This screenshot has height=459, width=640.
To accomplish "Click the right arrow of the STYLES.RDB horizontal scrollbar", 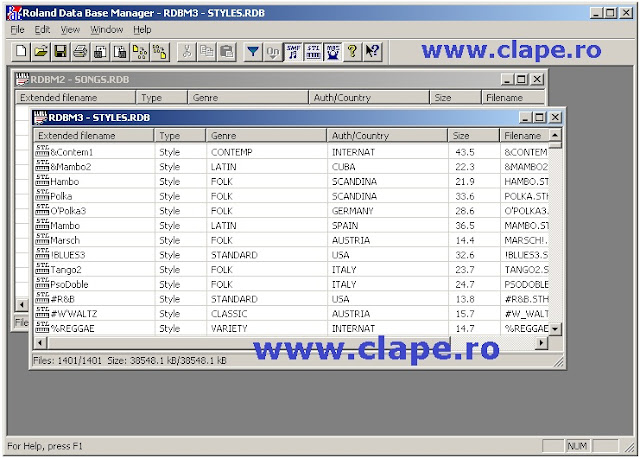I will pyautogui.click(x=541, y=343).
